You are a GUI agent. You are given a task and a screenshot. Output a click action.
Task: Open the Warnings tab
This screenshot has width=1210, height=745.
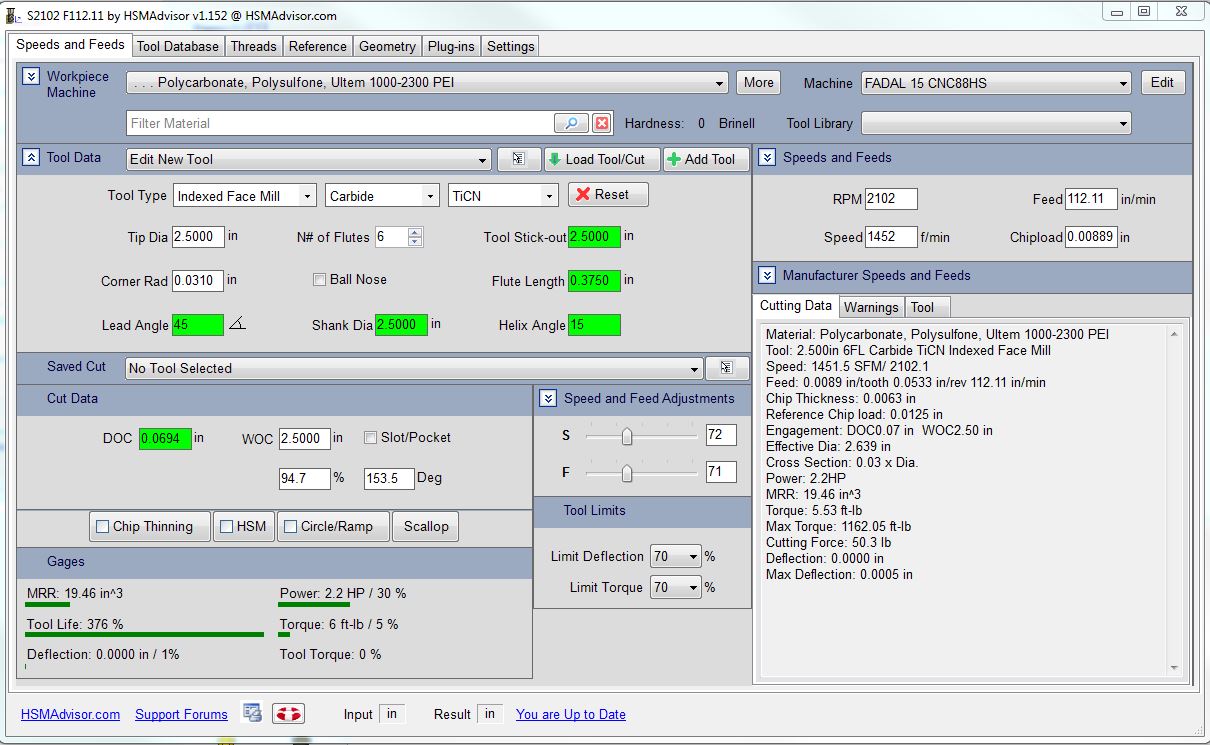[871, 307]
